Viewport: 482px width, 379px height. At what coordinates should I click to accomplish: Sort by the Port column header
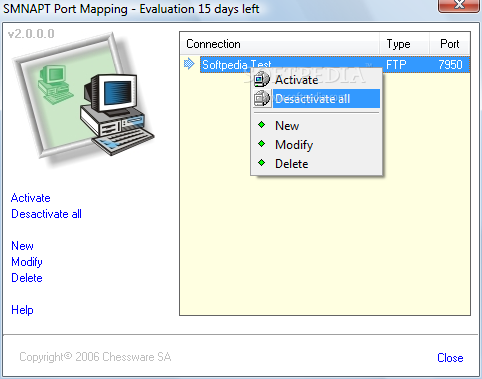[x=450, y=44]
